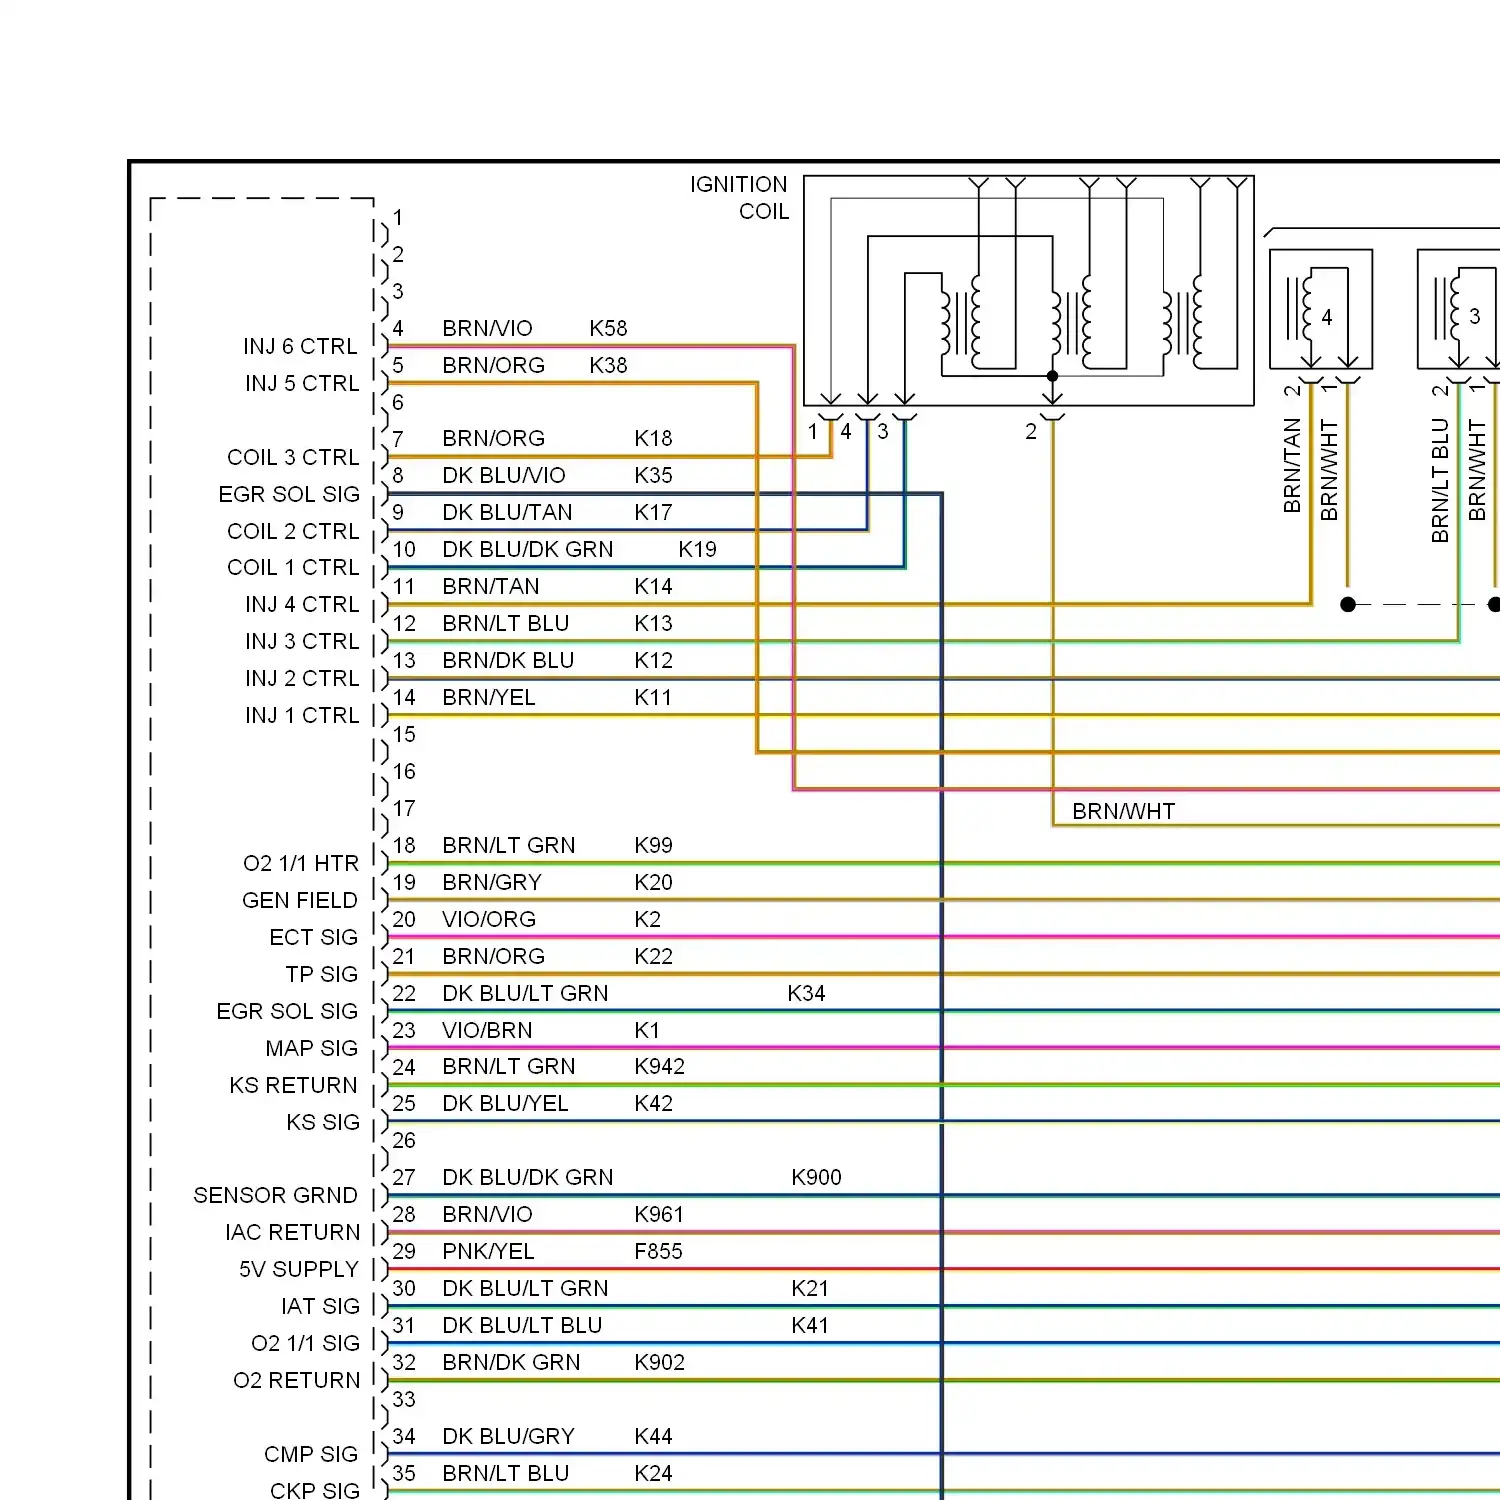Click the COIL 2 CTRL label
This screenshot has height=1500, width=1500.
(293, 531)
